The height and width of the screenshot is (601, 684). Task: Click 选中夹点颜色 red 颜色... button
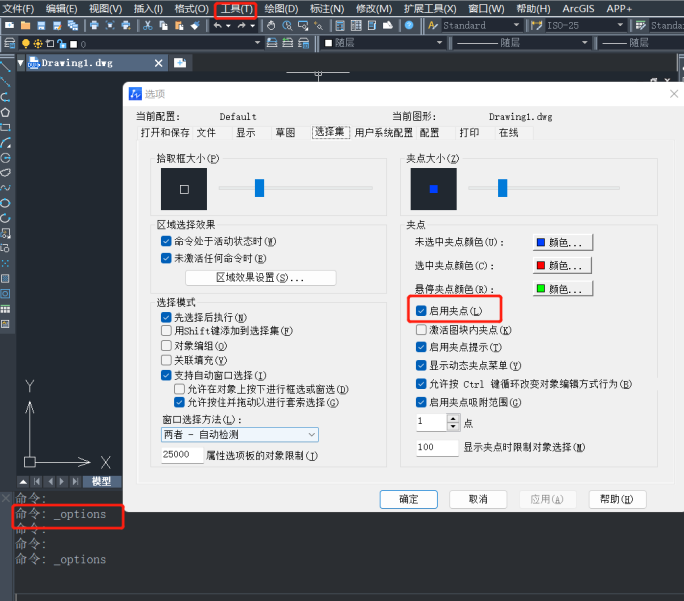(563, 265)
